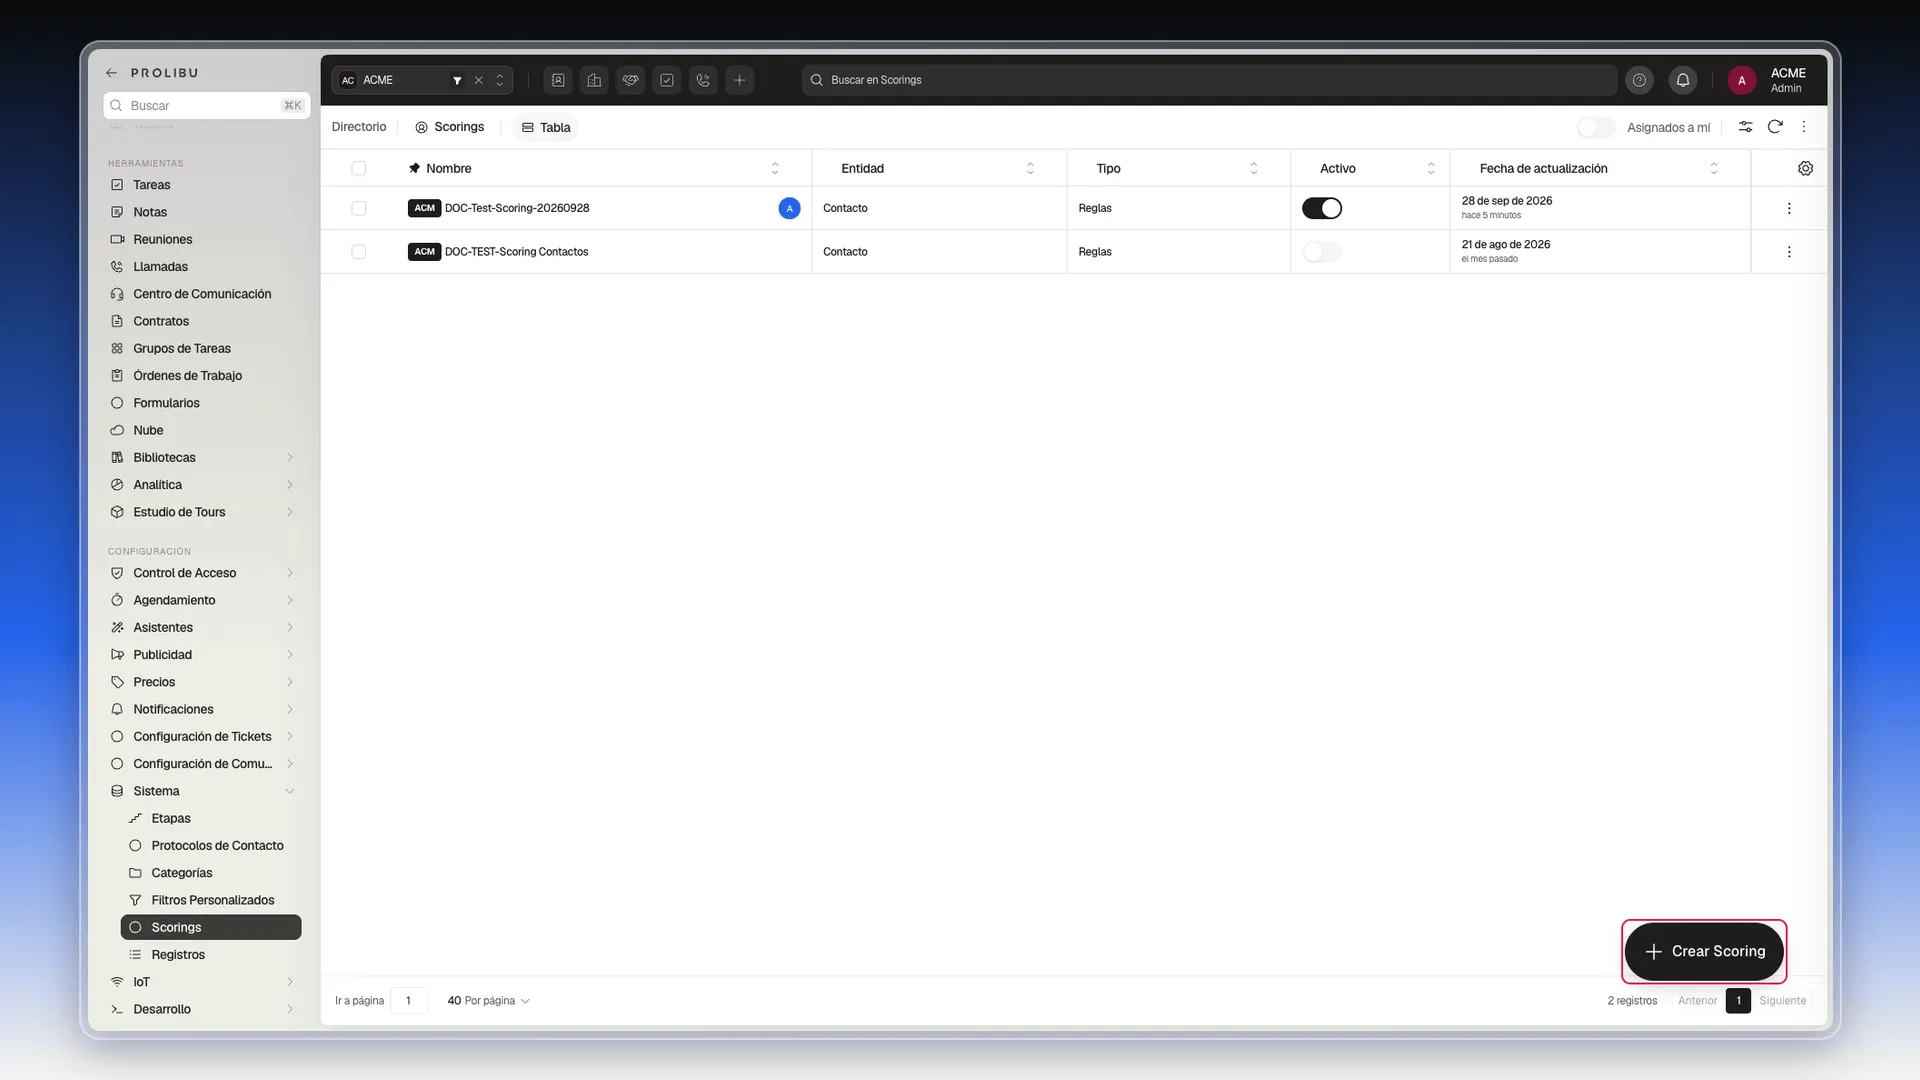Check the DOC-TEST-Scoring Contactos row checkbox
Screen dimensions: 1920x1080
[359, 252]
